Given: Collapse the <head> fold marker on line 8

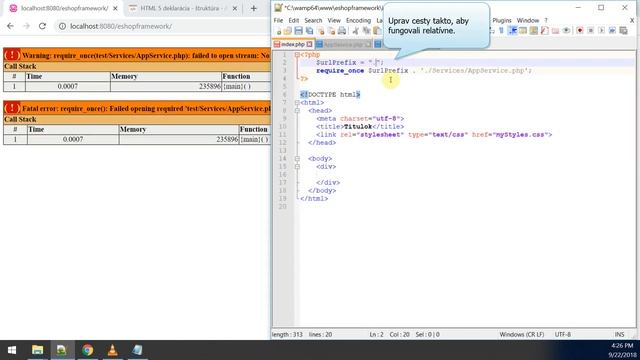Looking at the screenshot, I should [x=297, y=111].
